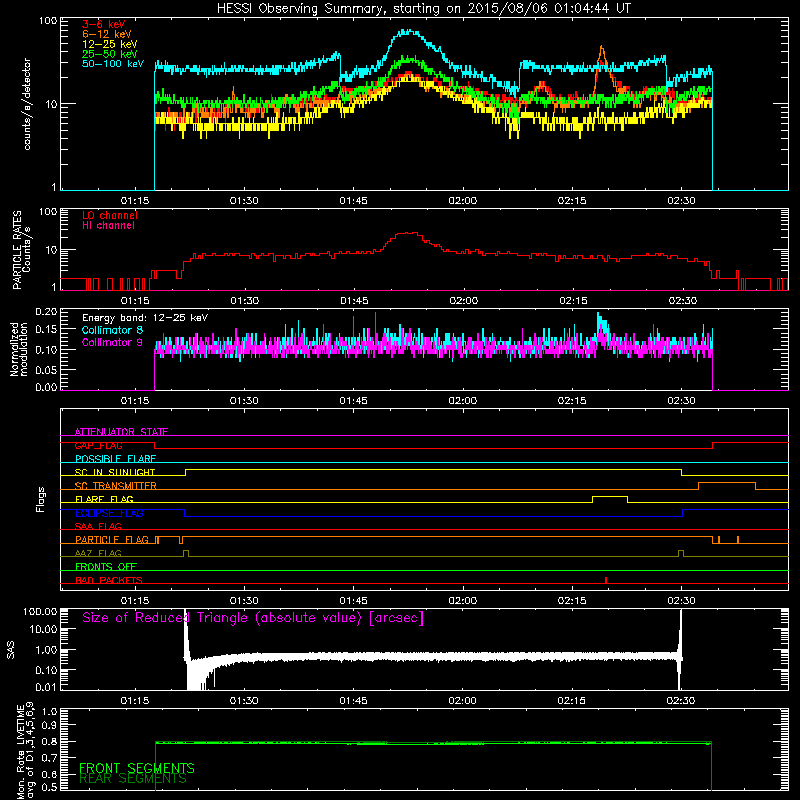Viewport: 800px width, 800px height.
Task: Click the 0.8 value on the livetime axis
Action: tap(49, 741)
